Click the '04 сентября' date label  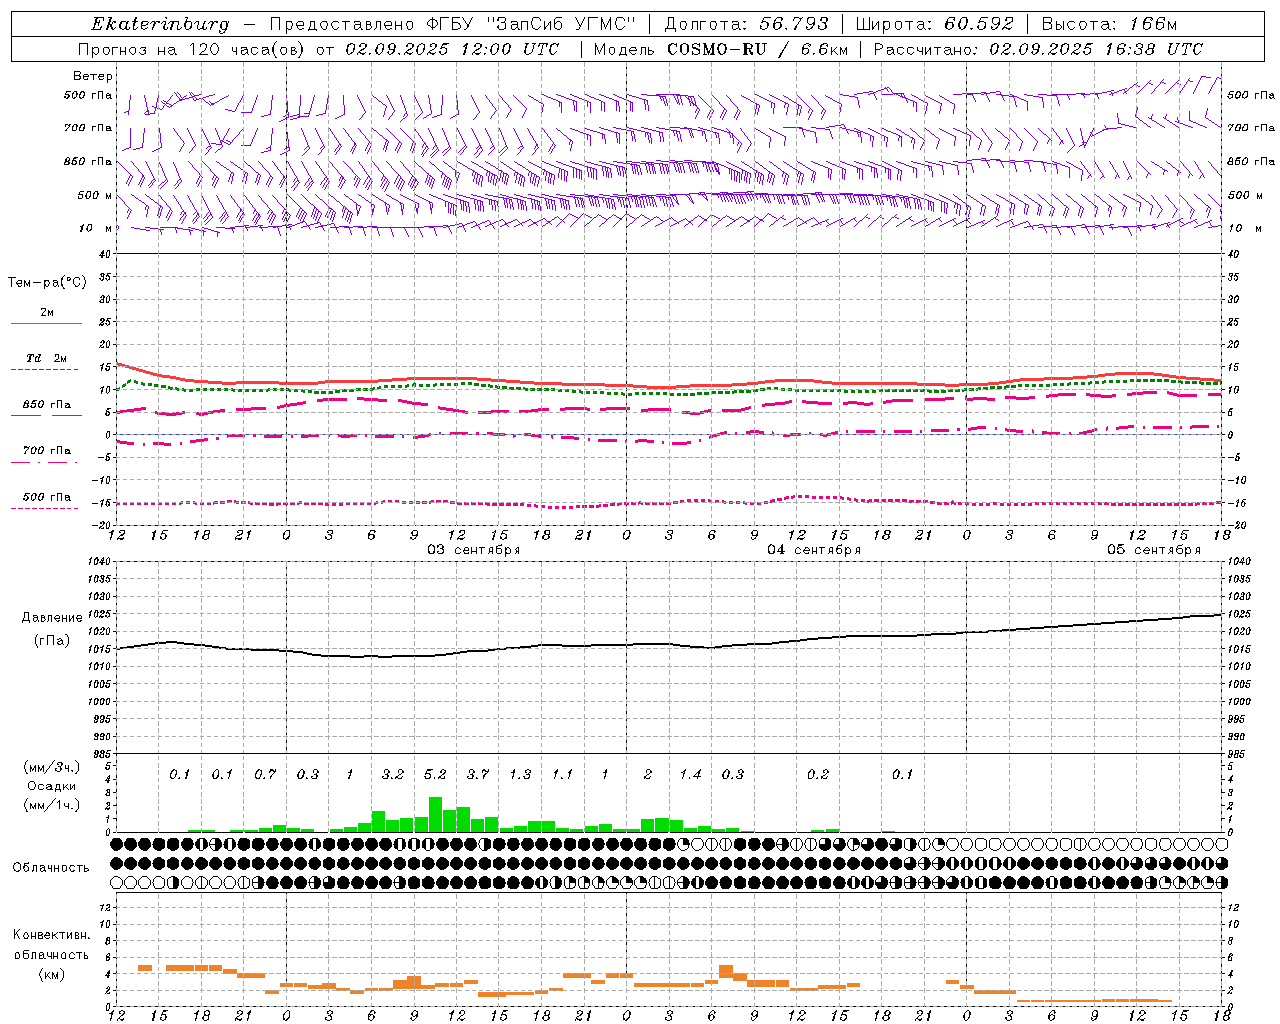tap(813, 550)
